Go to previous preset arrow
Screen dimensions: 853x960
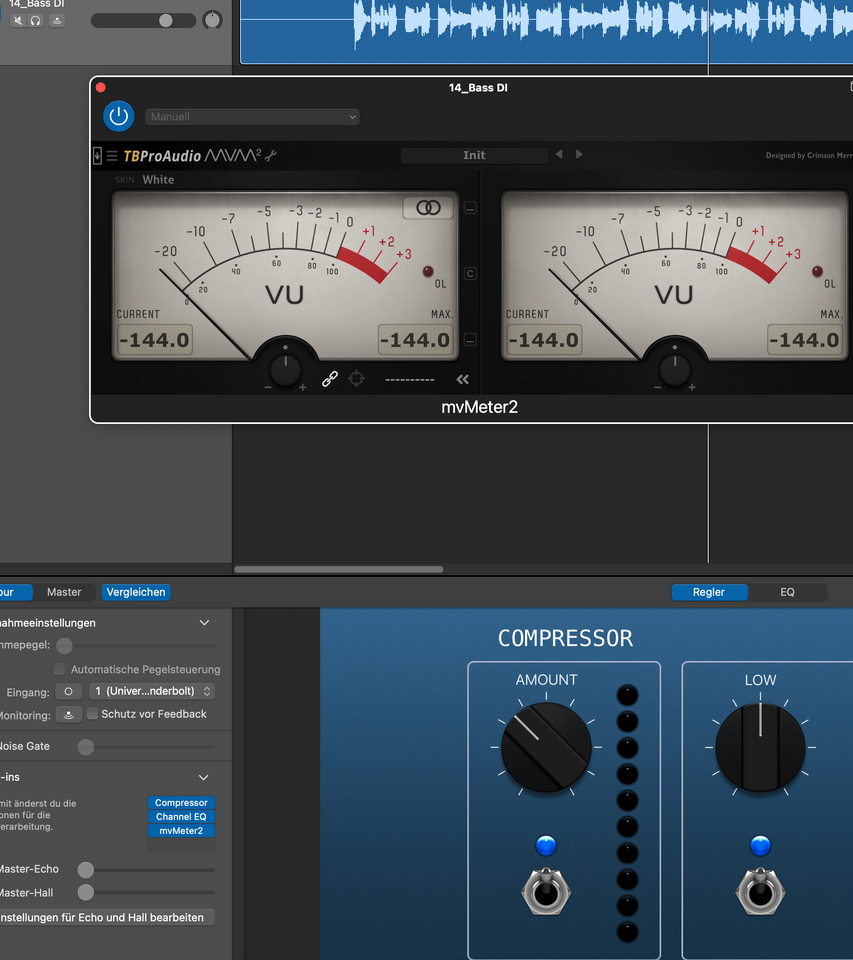point(559,154)
